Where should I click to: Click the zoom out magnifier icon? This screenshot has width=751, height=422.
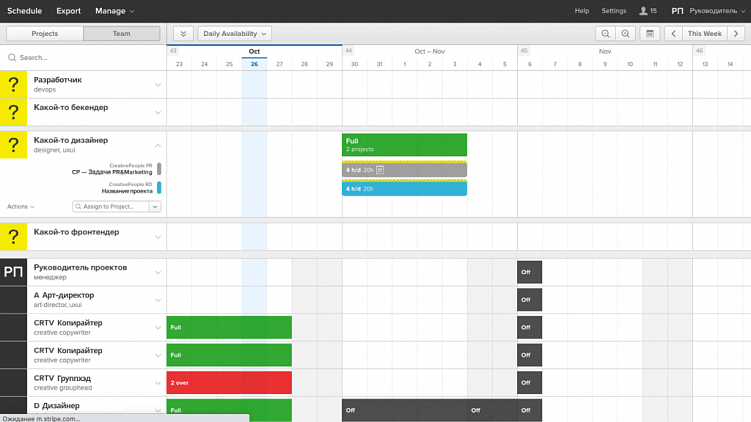click(x=605, y=34)
